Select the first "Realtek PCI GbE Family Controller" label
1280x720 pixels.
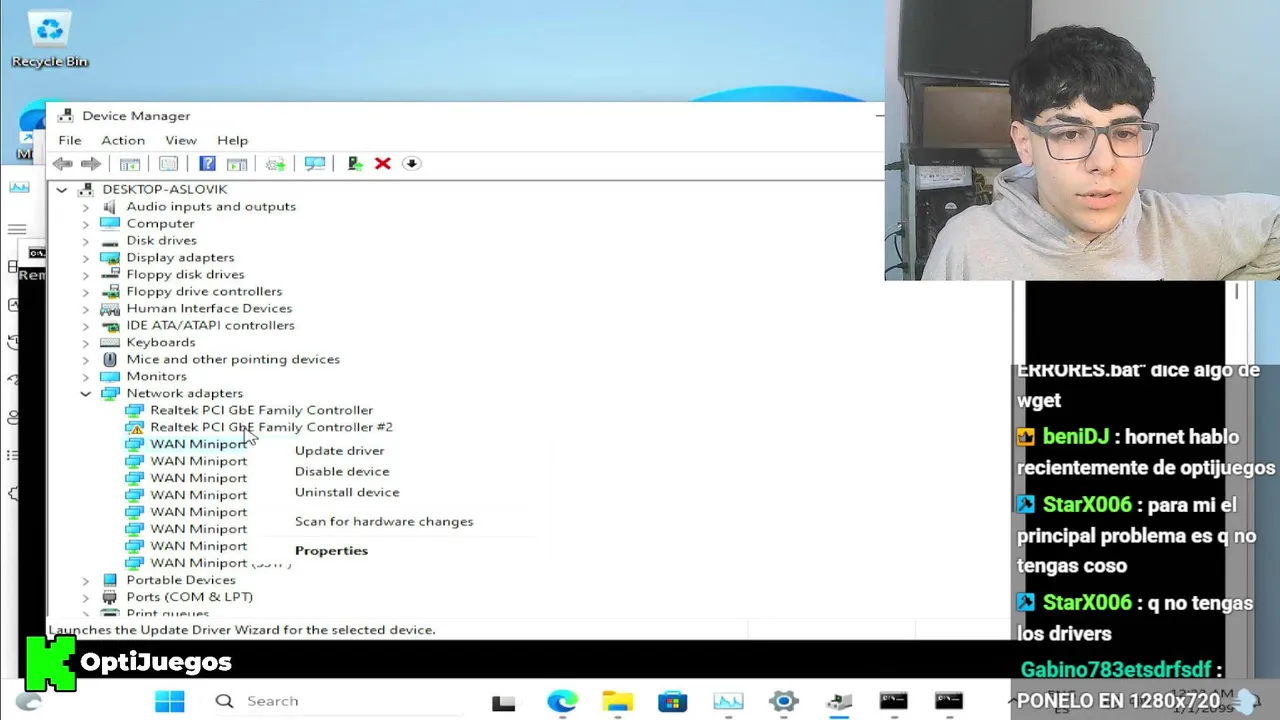coord(261,410)
